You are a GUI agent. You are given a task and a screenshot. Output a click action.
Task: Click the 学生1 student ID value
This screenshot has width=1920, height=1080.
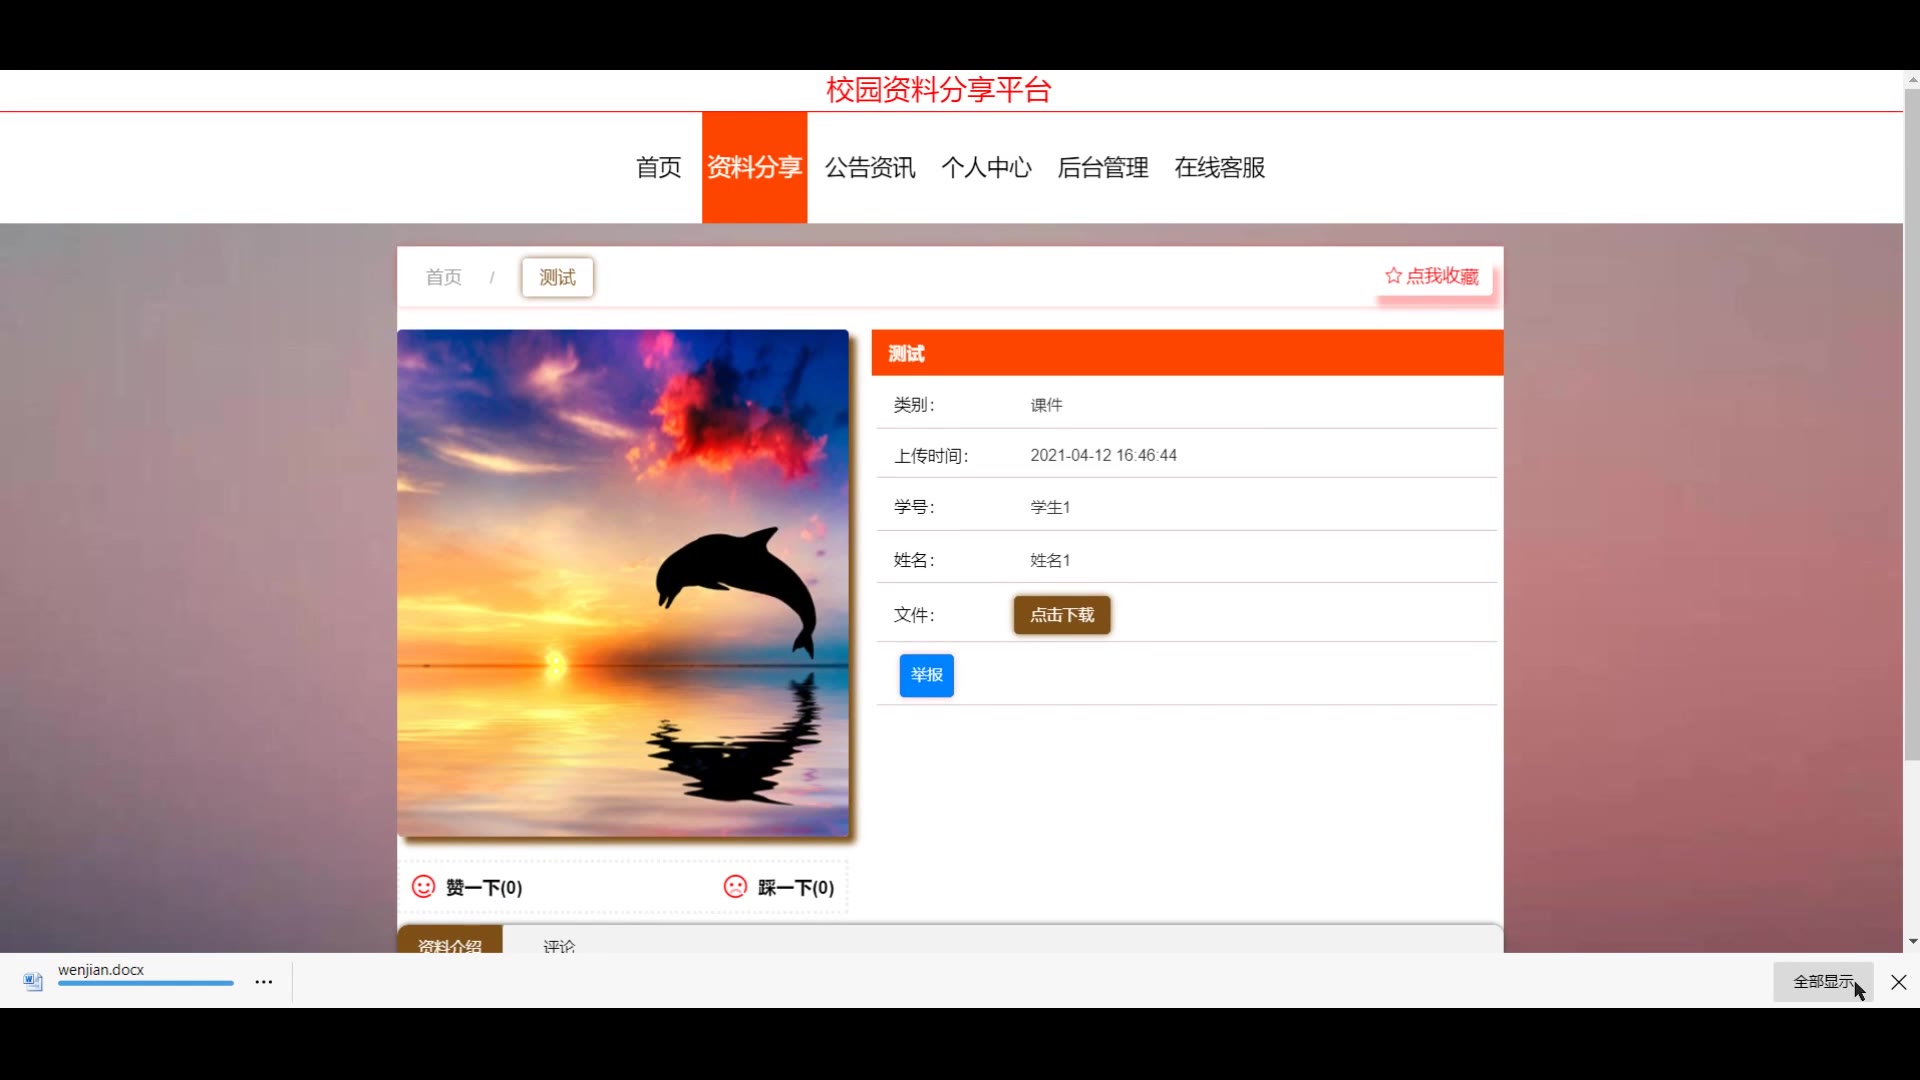click(x=1050, y=507)
